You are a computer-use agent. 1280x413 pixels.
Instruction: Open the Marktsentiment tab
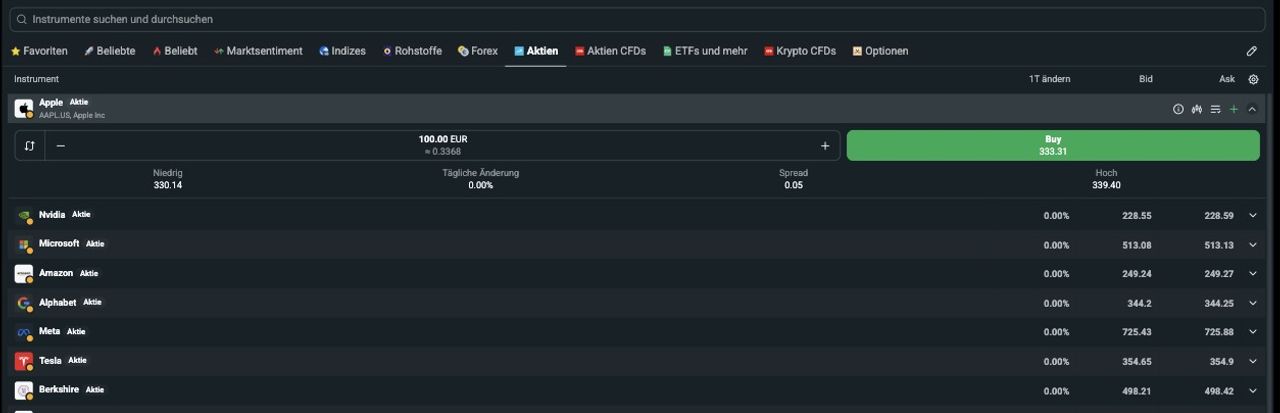(x=258, y=51)
